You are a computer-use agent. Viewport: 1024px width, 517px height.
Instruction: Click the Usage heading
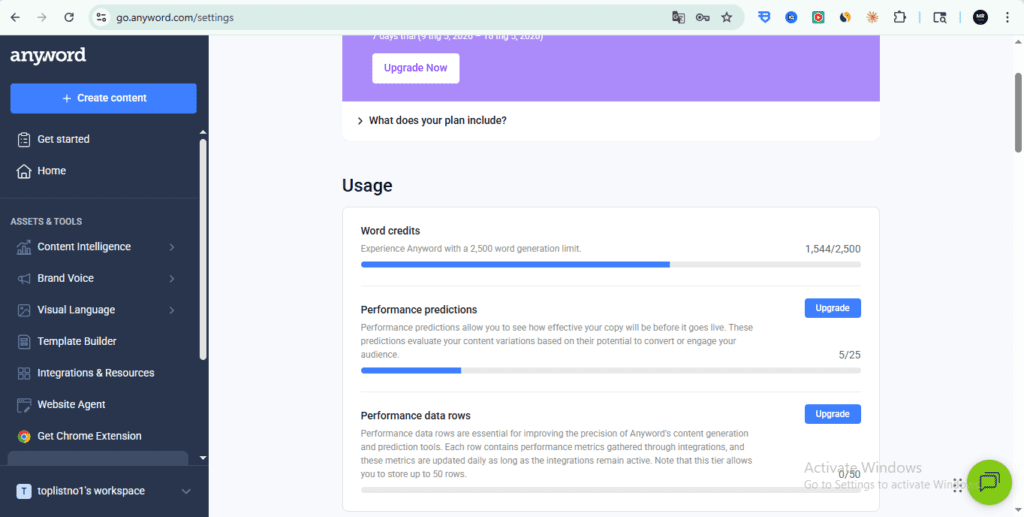[367, 185]
